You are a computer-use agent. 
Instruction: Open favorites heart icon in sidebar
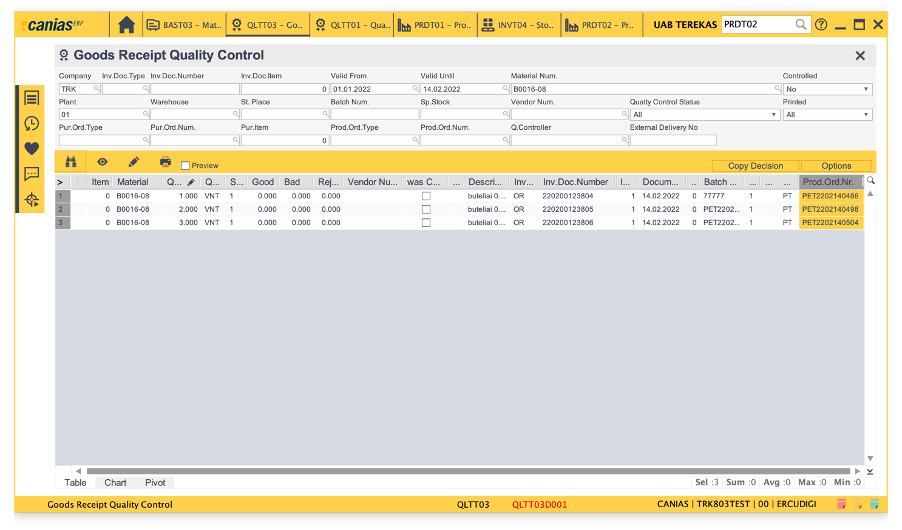tap(32, 148)
